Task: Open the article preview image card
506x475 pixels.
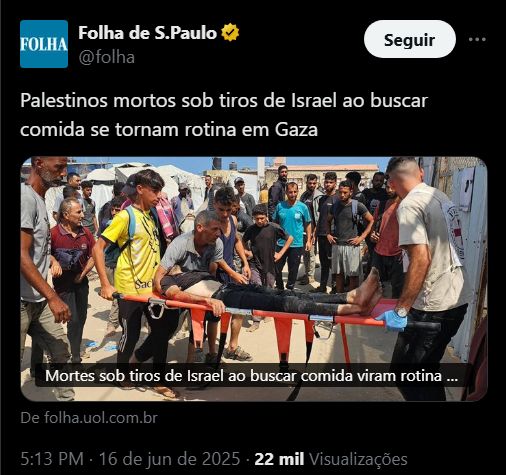Action: [254, 279]
